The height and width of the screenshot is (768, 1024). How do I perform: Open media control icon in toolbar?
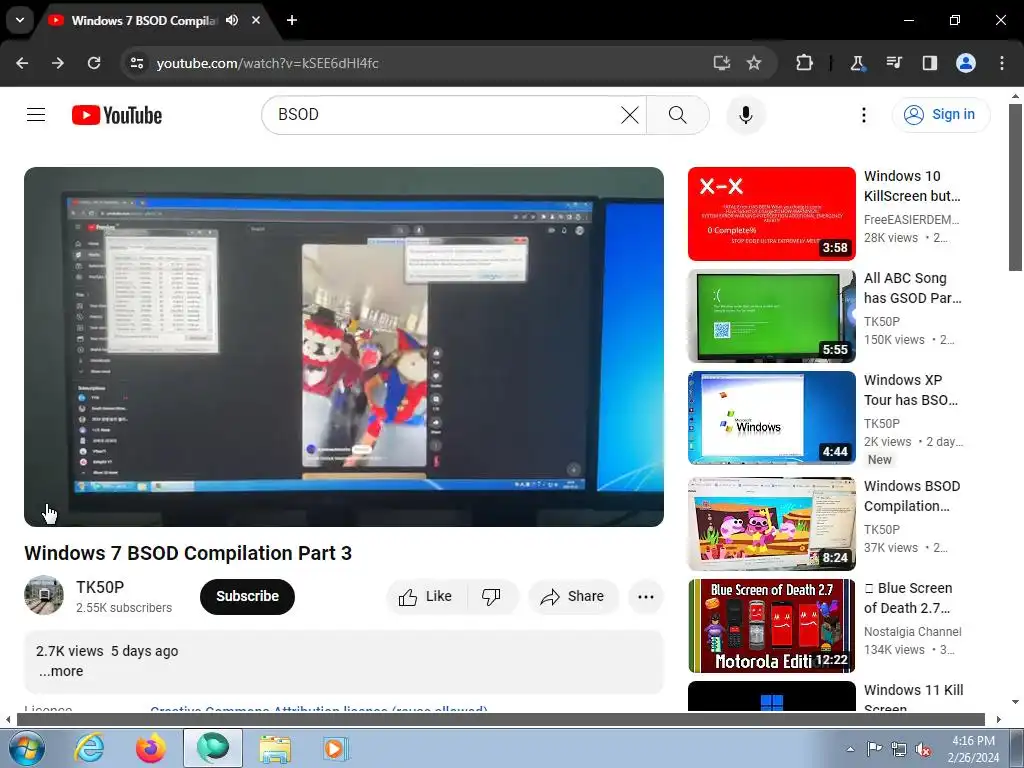[x=894, y=63]
